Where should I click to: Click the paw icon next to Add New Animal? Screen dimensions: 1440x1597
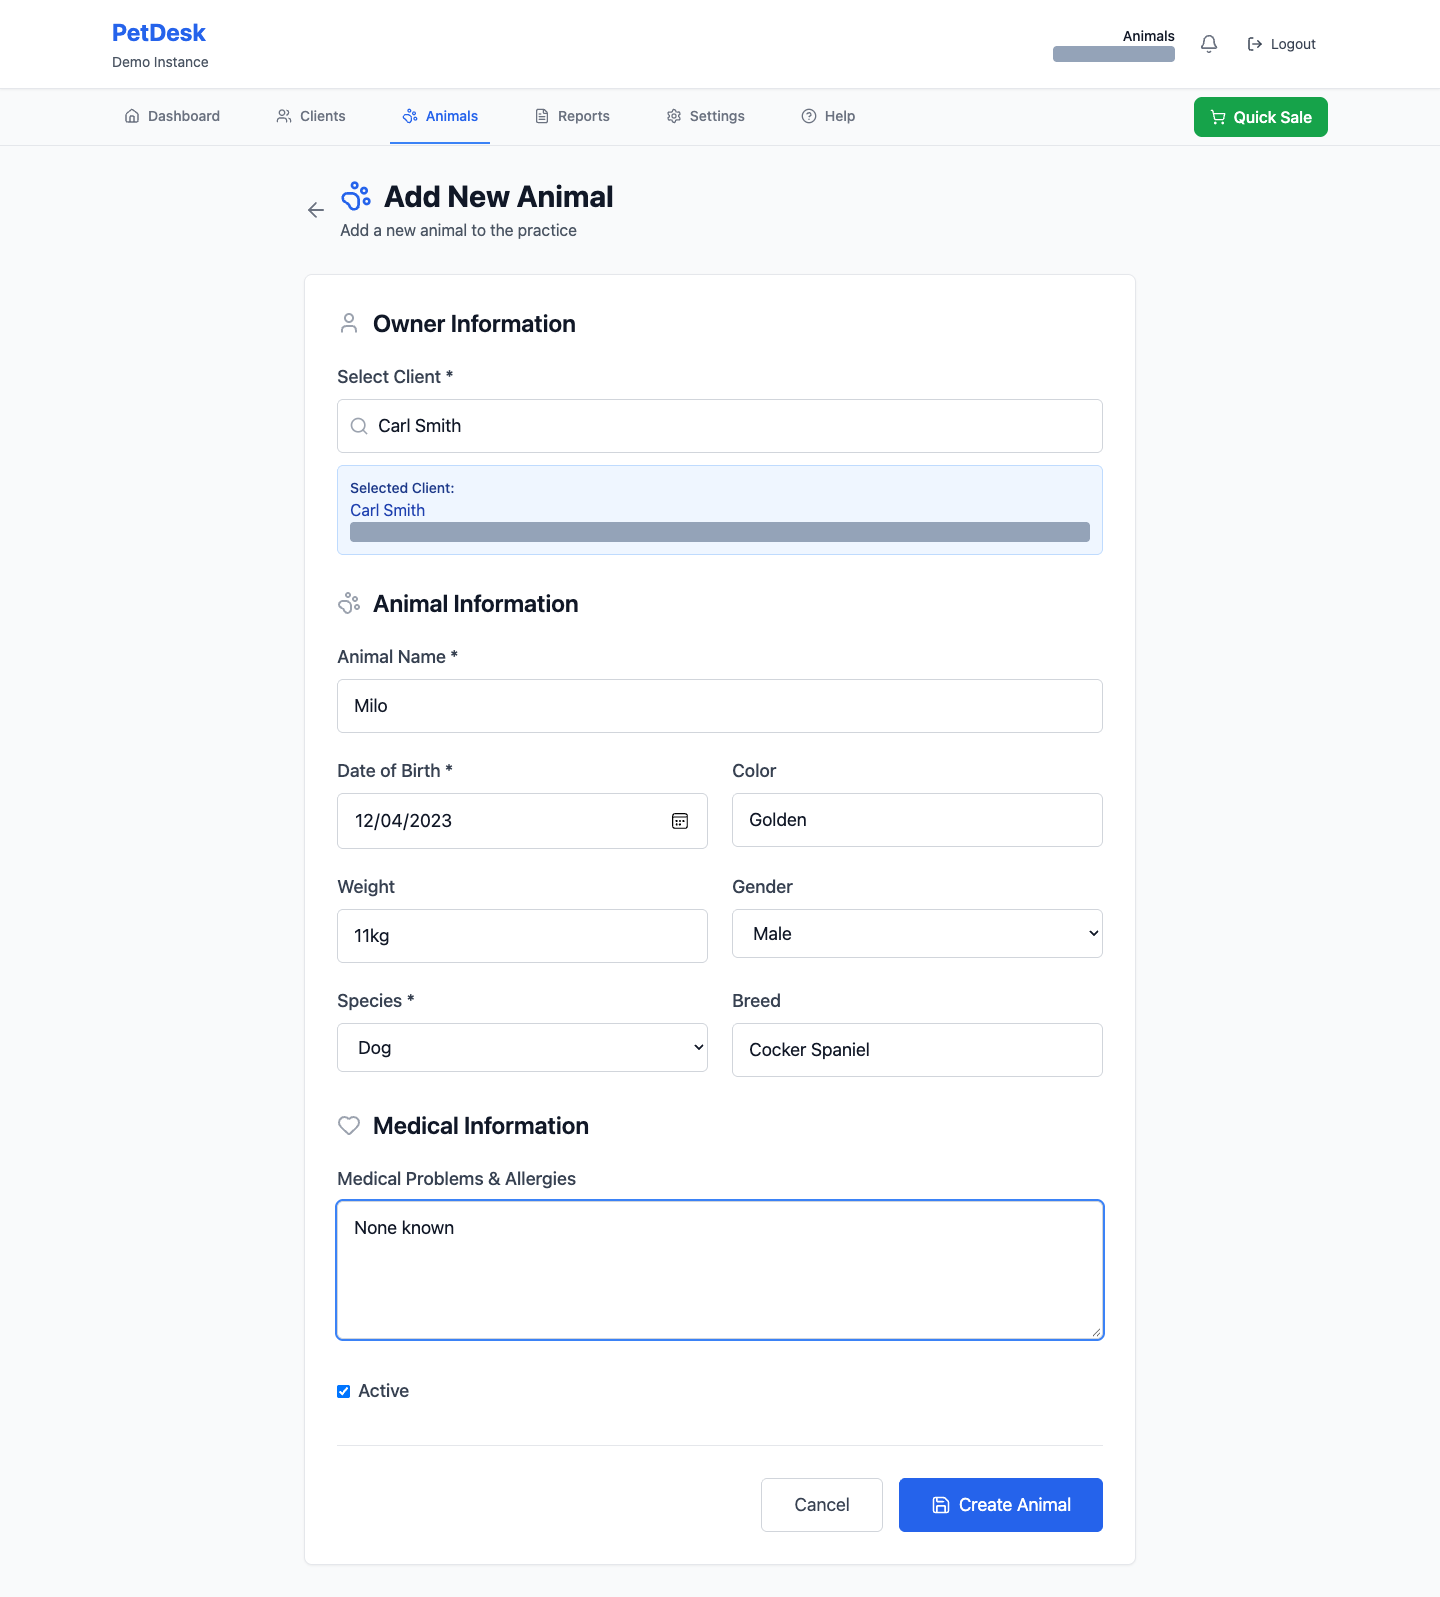pyautogui.click(x=356, y=197)
